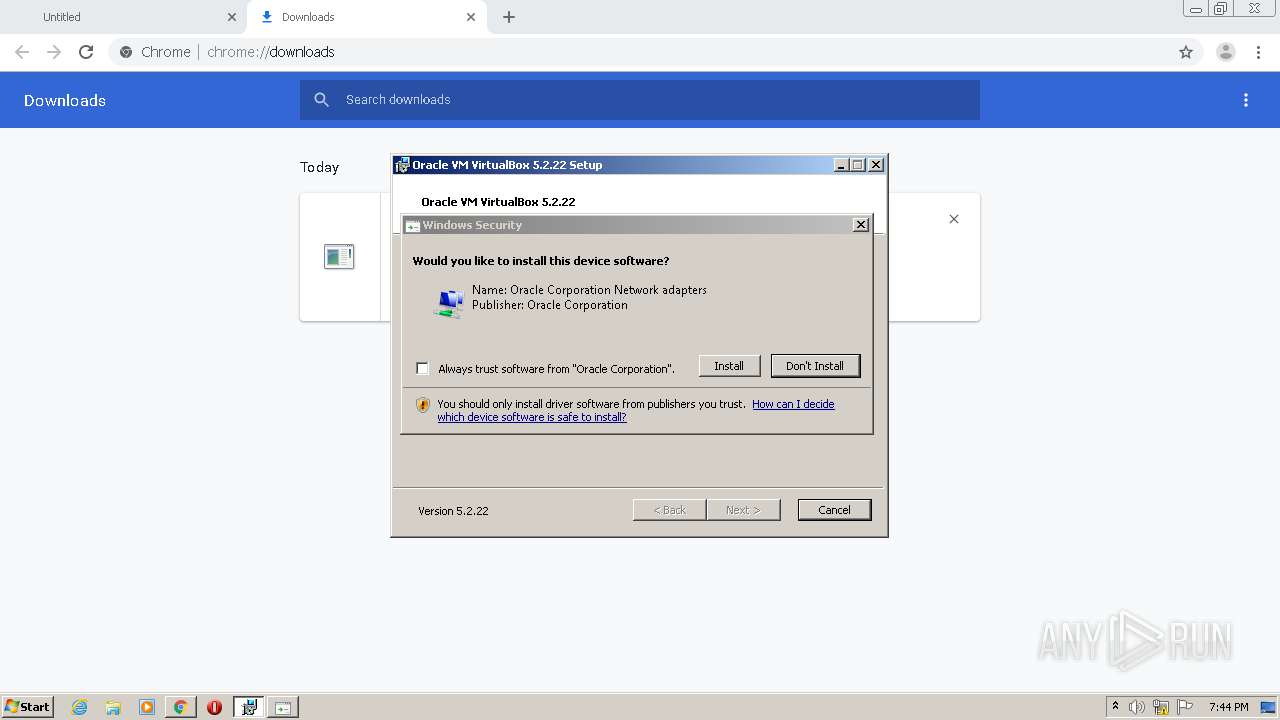Open Opera from taskbar
This screenshot has height=720, width=1280.
click(x=214, y=707)
